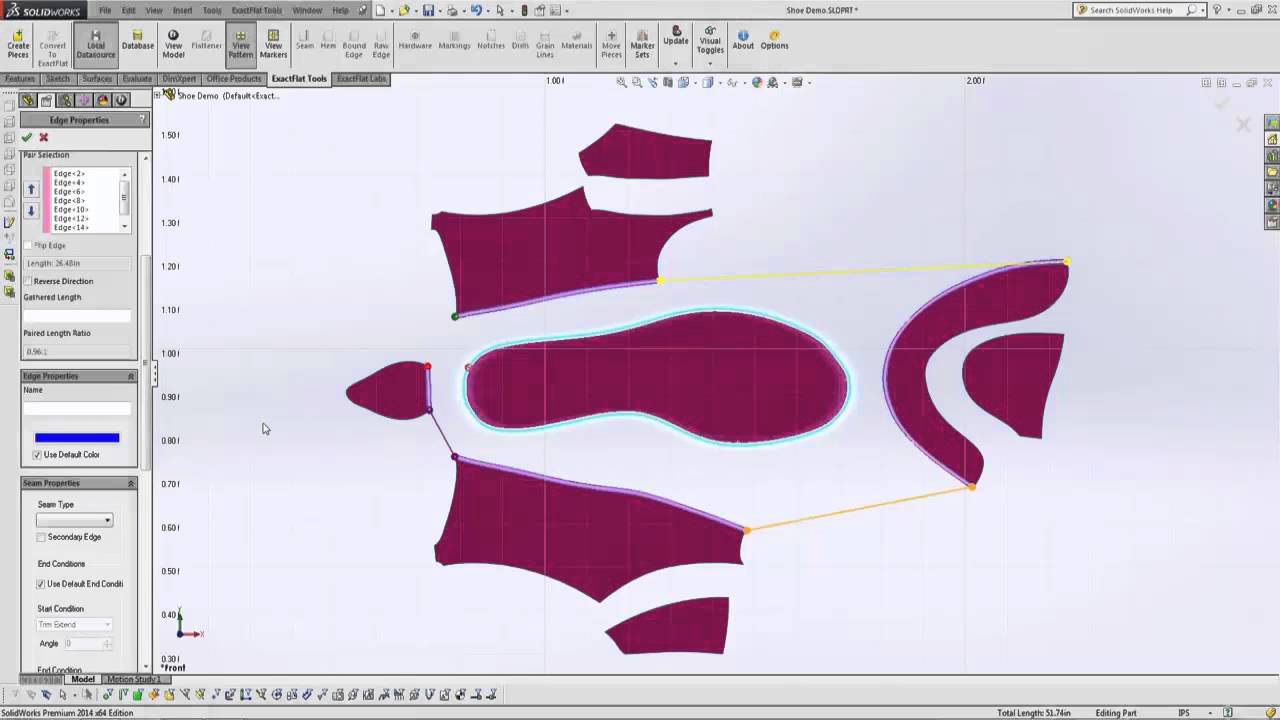Enable the Secondary Edge checkbox
The height and width of the screenshot is (720, 1280).
[x=41, y=537]
